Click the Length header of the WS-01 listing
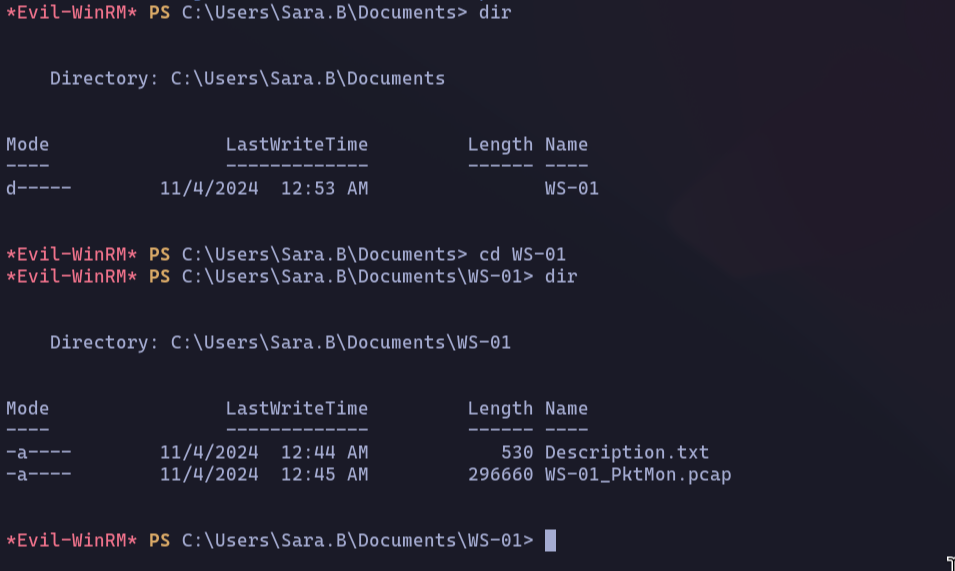The image size is (955, 571). coord(500,408)
